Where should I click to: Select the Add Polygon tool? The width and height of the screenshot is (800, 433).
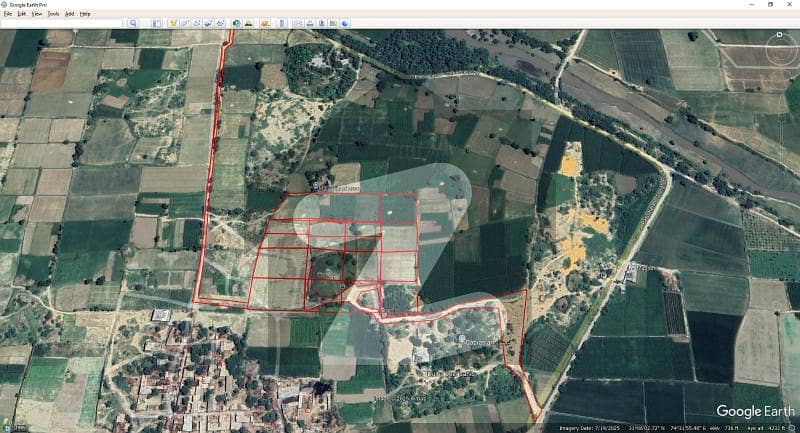(x=185, y=23)
